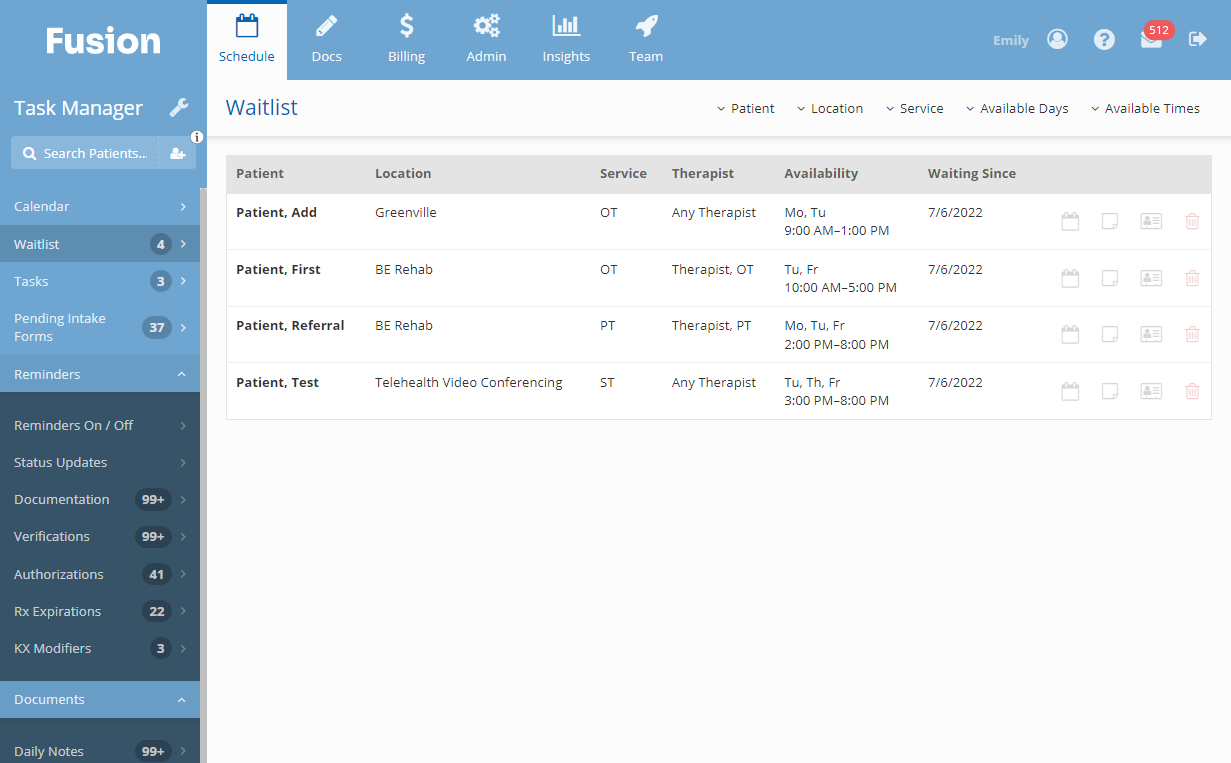
Task: Open note icon for Patient, Referral
Action: tap(1110, 334)
